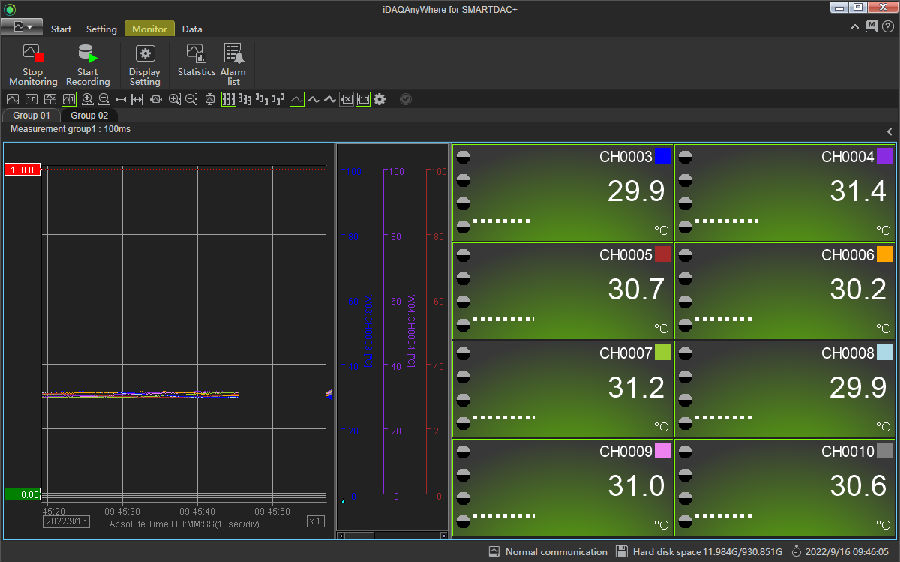
Task: Click the hard disk space floppy icon
Action: pos(622,552)
